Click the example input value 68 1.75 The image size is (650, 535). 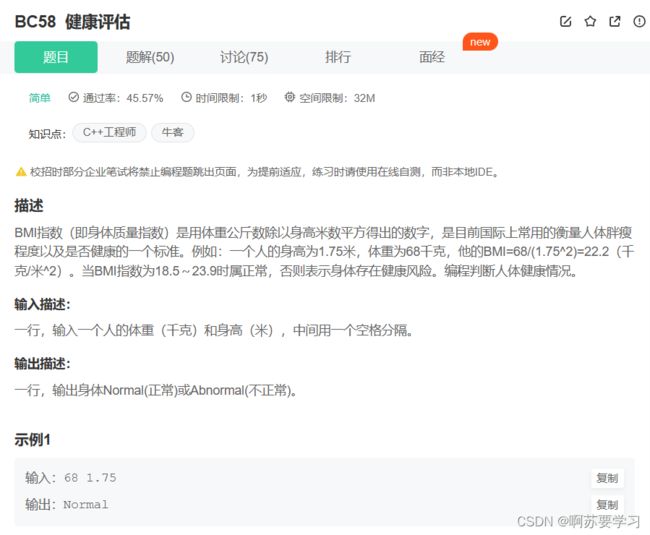90,478
